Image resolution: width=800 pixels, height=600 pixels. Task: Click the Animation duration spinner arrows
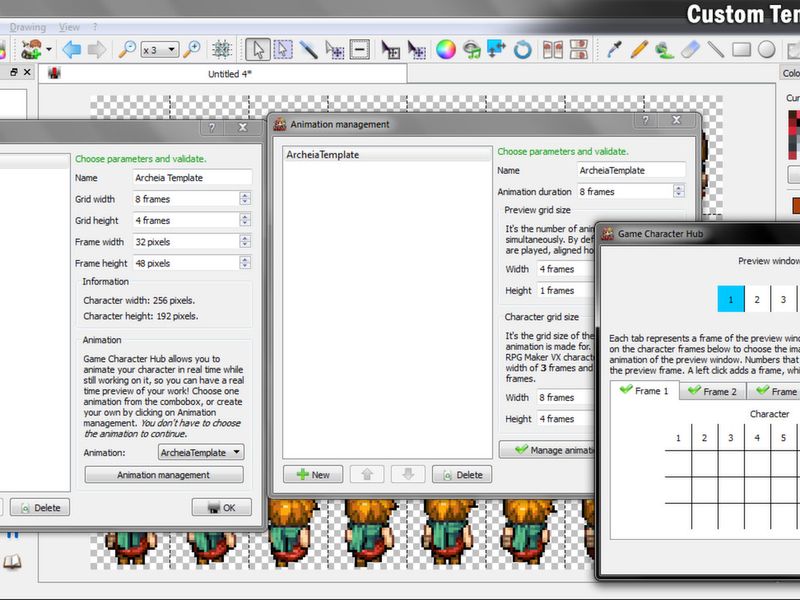(679, 191)
